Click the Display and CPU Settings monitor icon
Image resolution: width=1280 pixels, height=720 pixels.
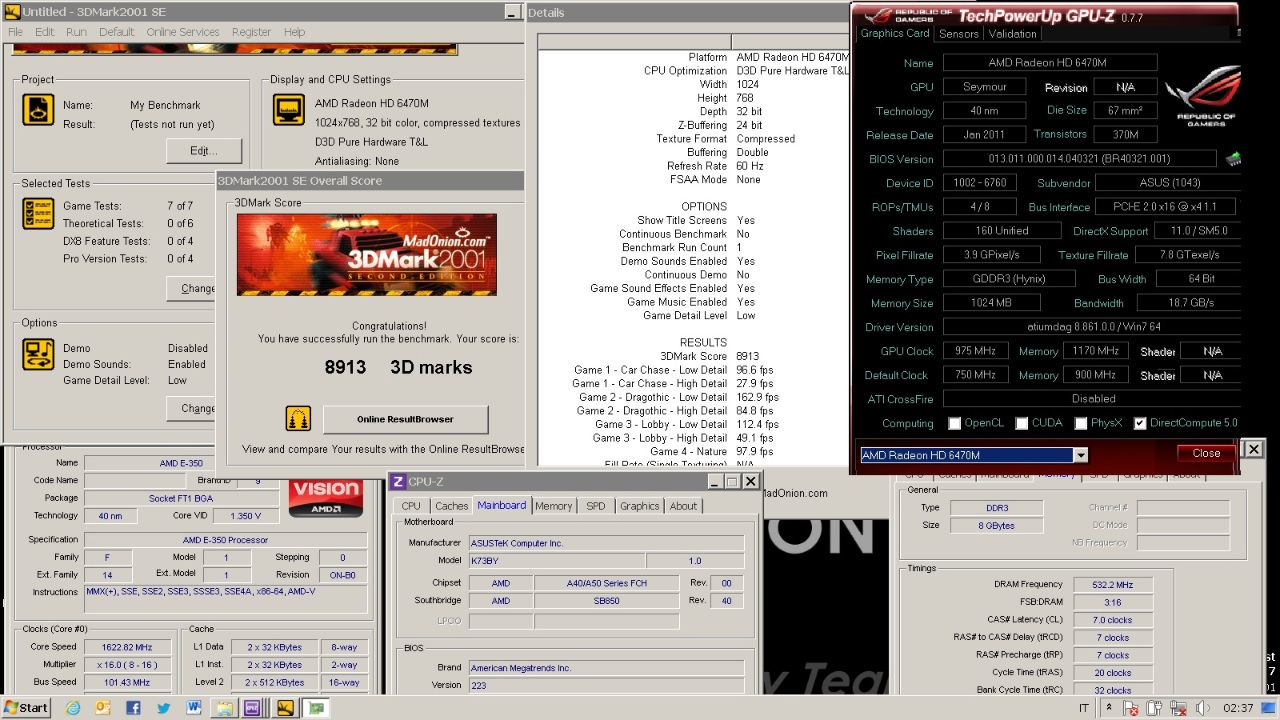click(289, 110)
